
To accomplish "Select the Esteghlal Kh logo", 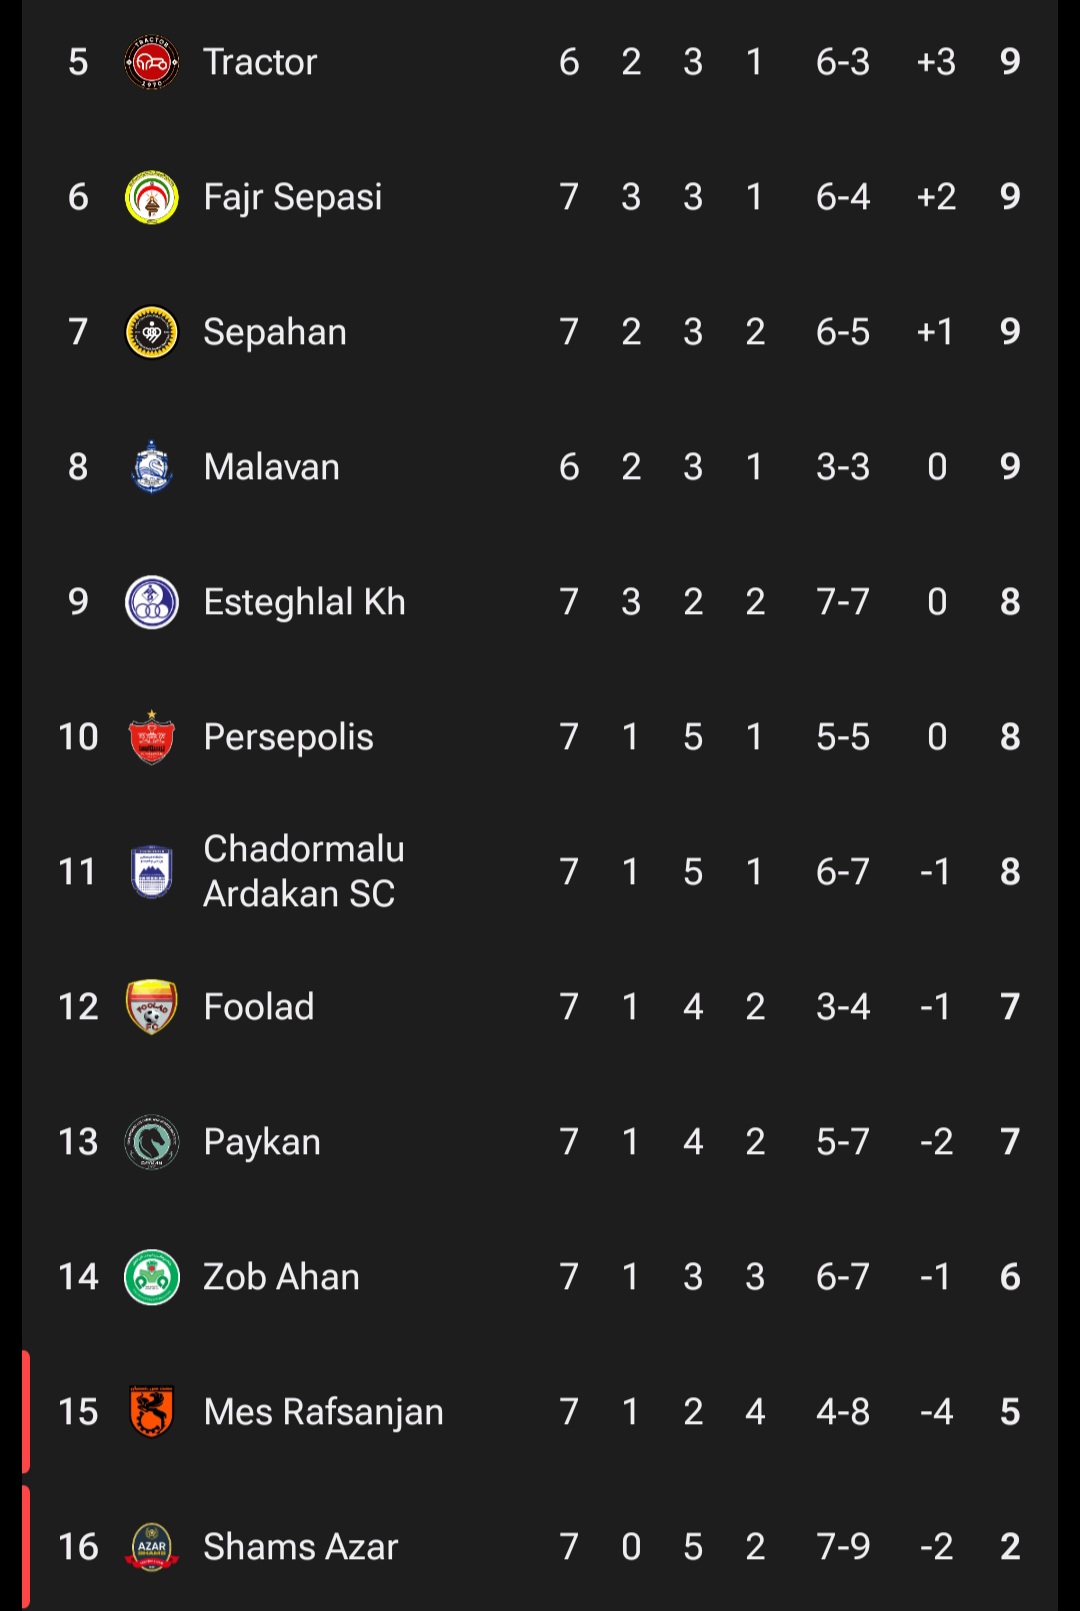I will tap(151, 602).
